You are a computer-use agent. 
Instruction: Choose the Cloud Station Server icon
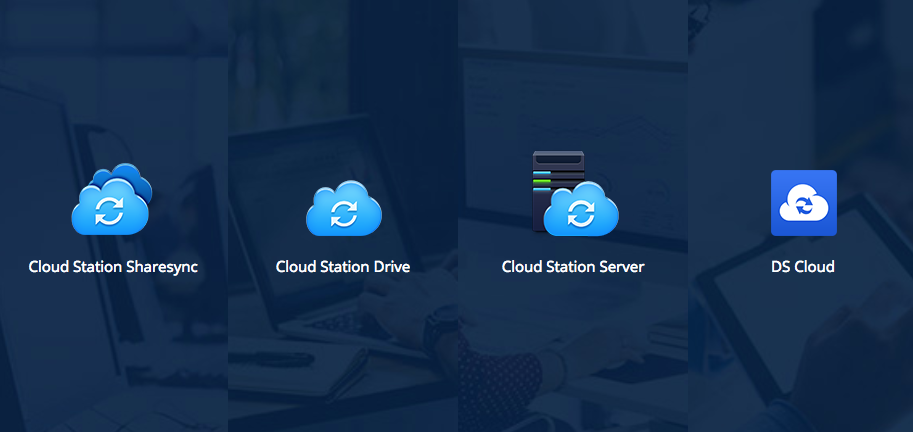(575, 193)
